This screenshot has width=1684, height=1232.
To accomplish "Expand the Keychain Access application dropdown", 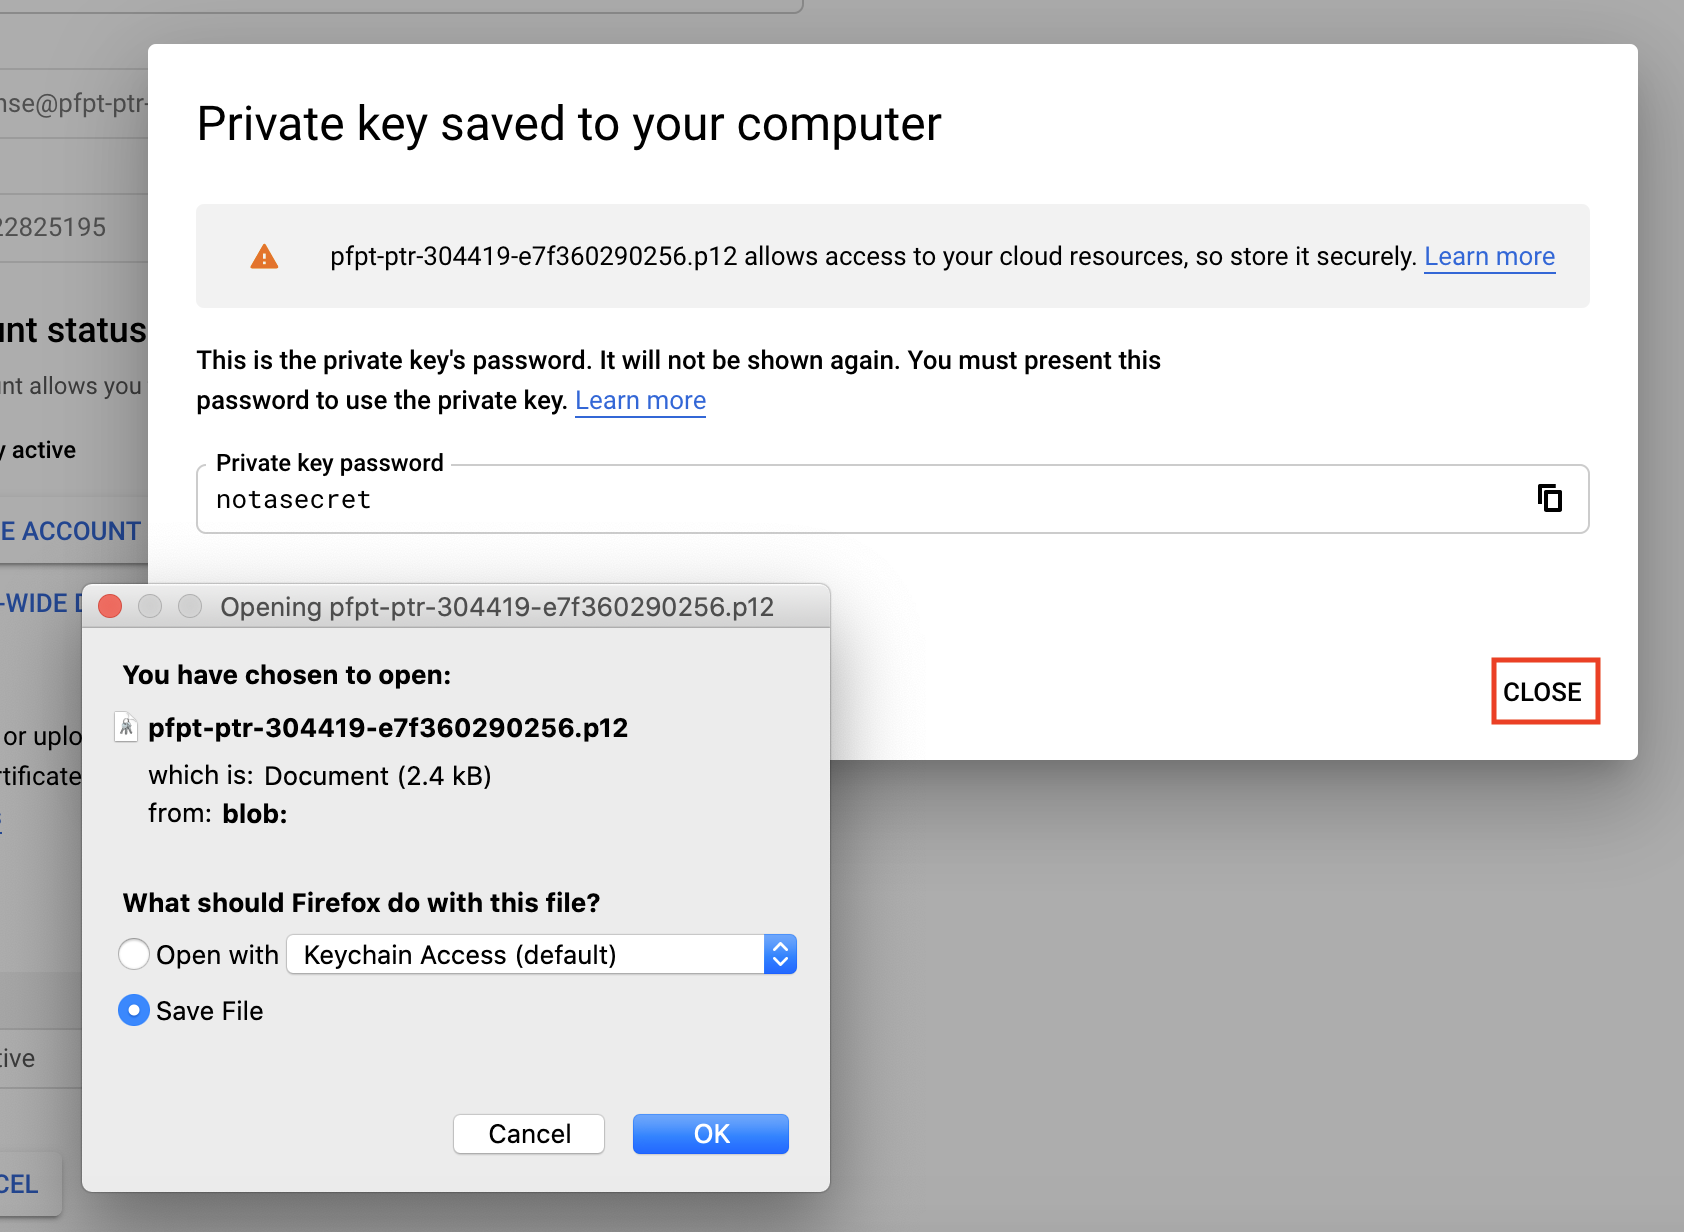I will (x=541, y=954).
